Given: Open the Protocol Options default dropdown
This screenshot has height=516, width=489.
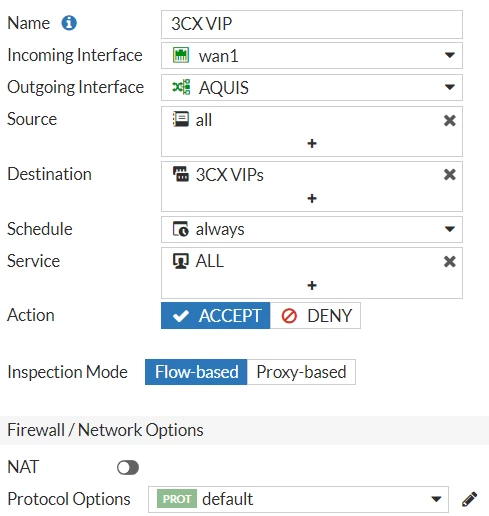Looking at the screenshot, I should [x=298, y=499].
